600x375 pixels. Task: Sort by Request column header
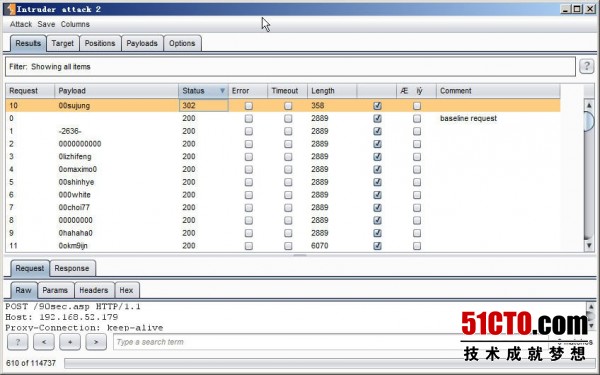tap(30, 91)
